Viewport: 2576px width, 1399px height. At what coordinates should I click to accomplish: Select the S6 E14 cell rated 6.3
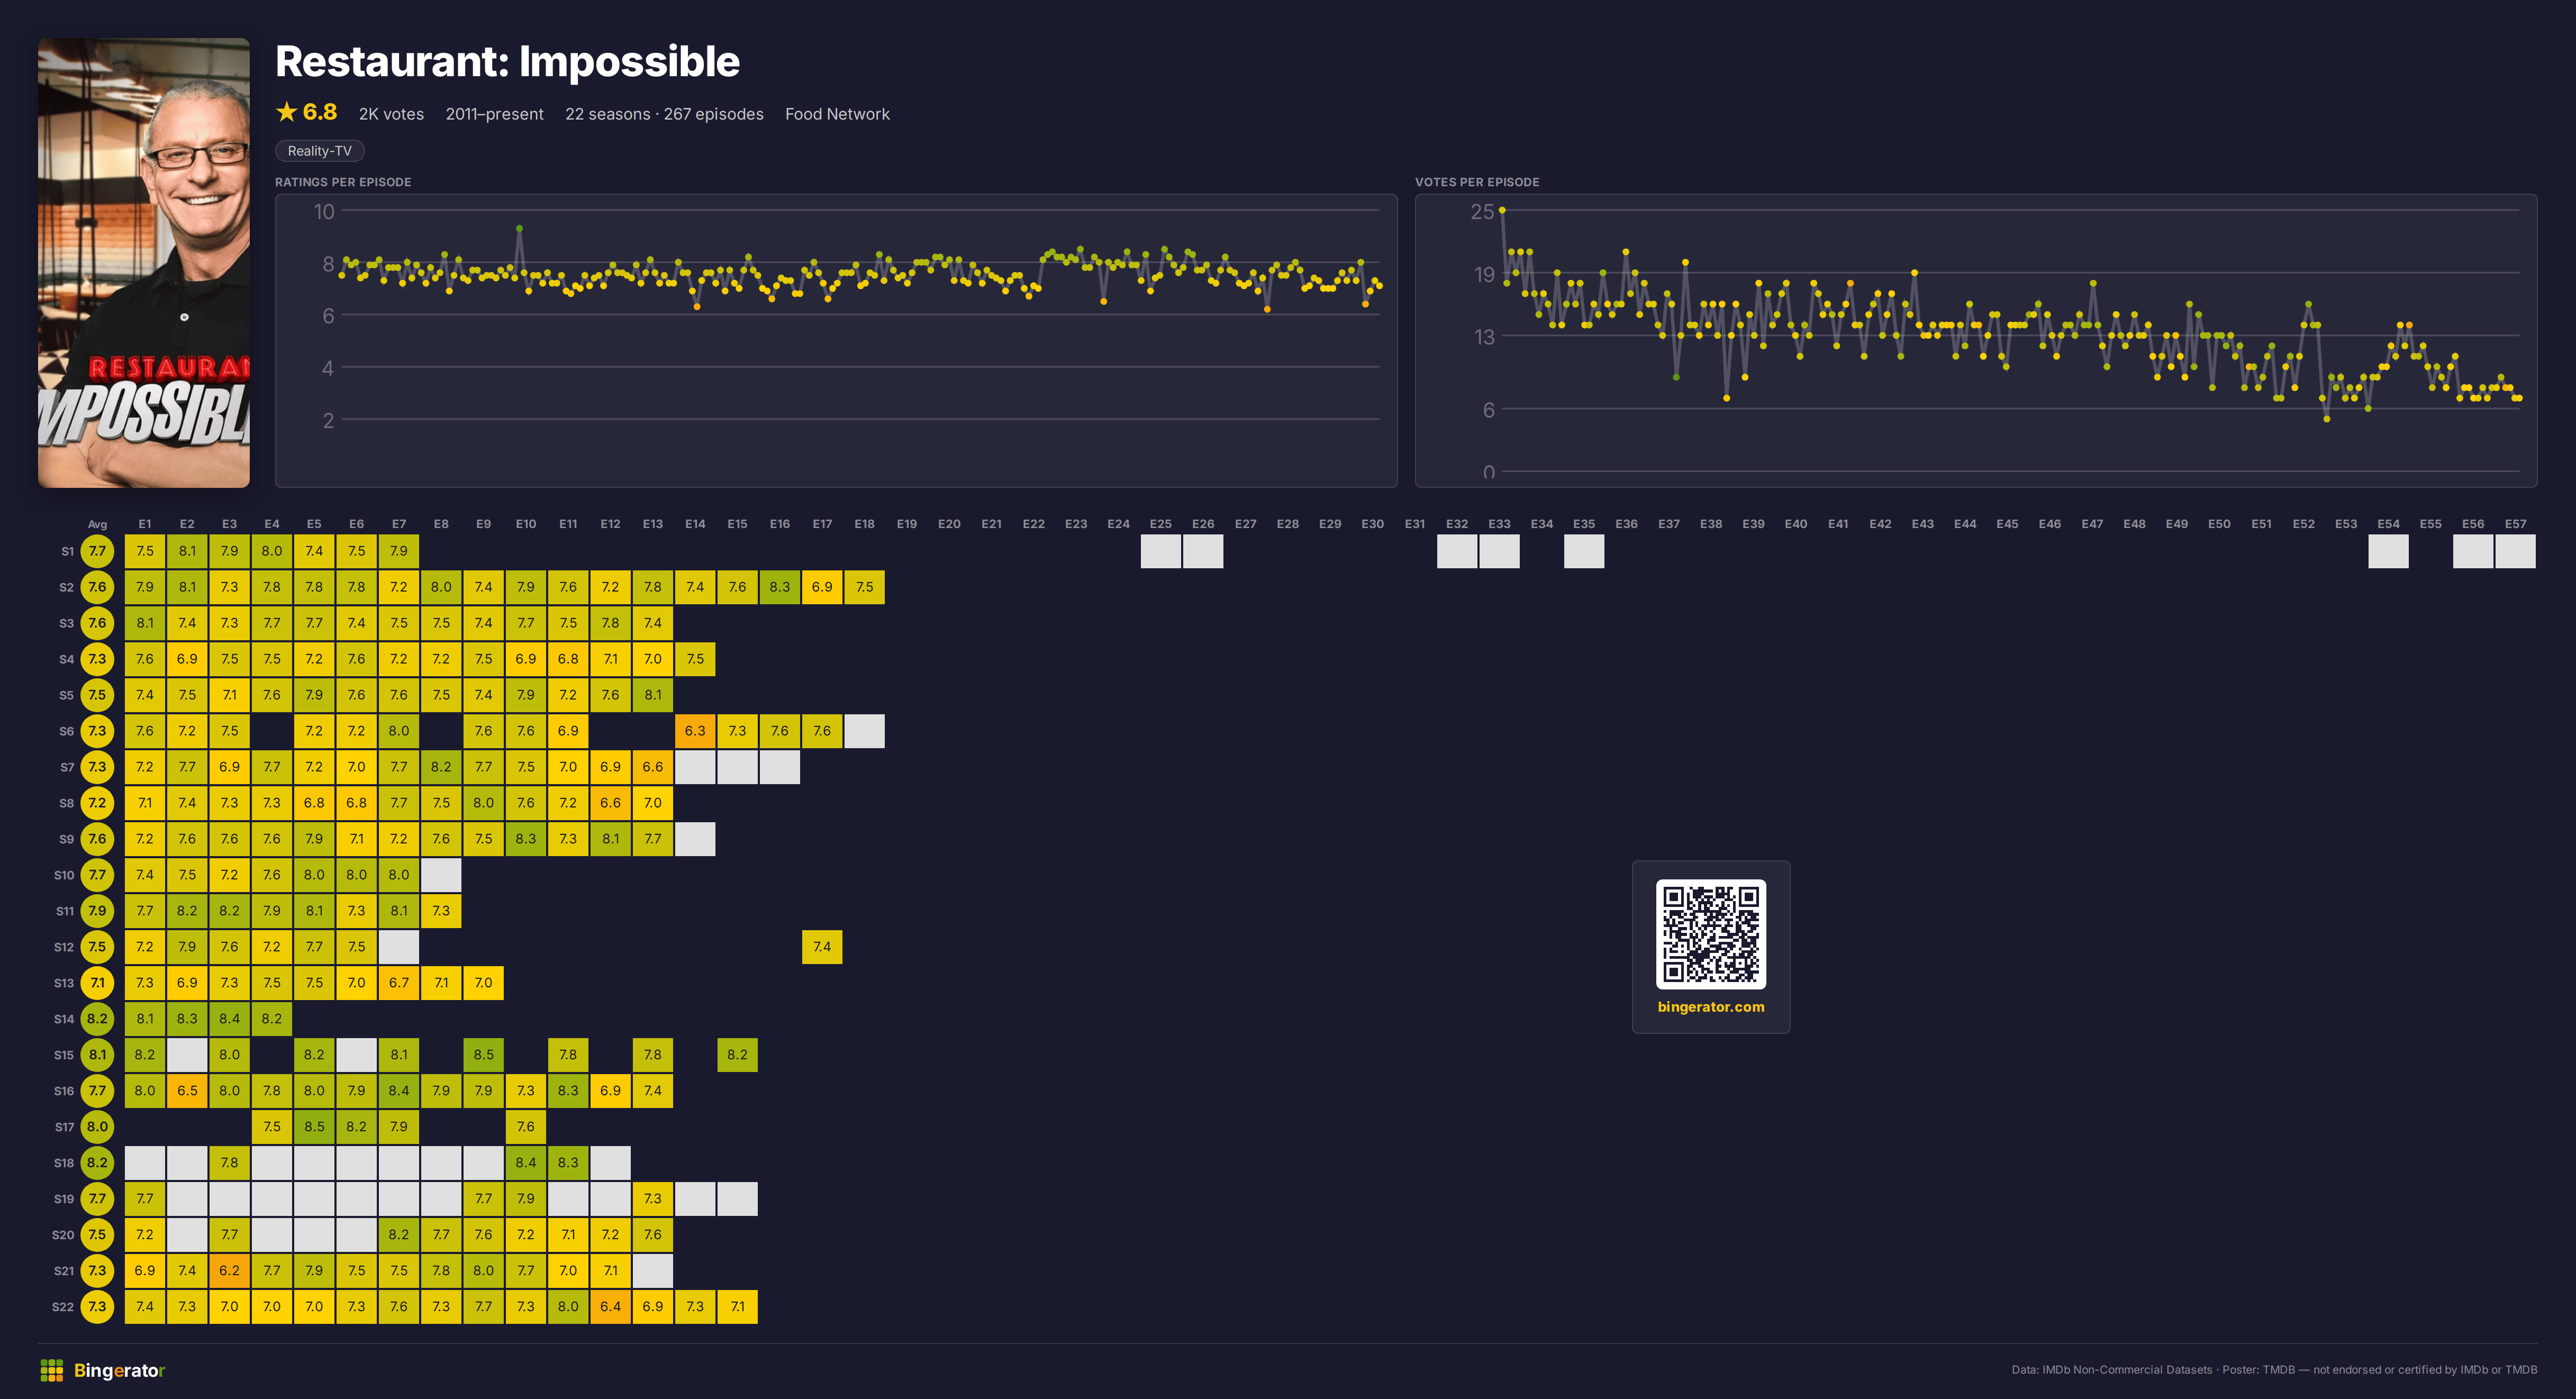[x=695, y=731]
